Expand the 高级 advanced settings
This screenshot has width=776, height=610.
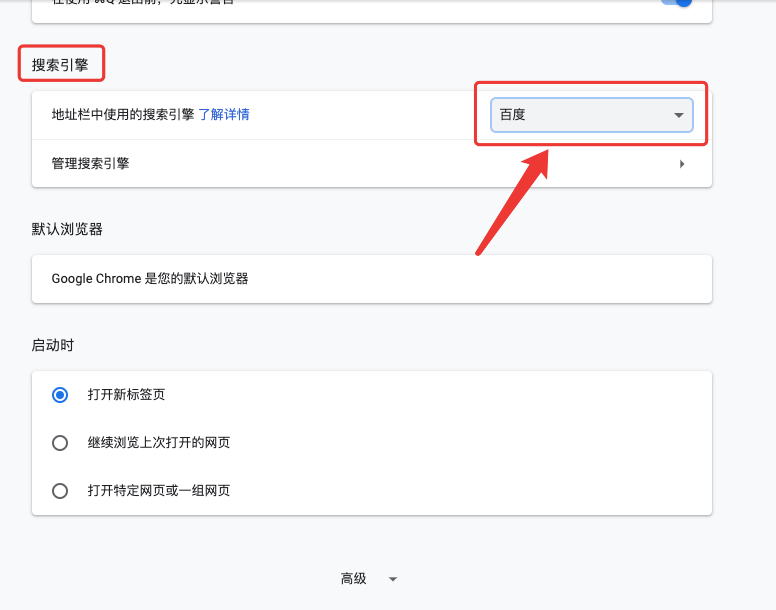pos(369,578)
